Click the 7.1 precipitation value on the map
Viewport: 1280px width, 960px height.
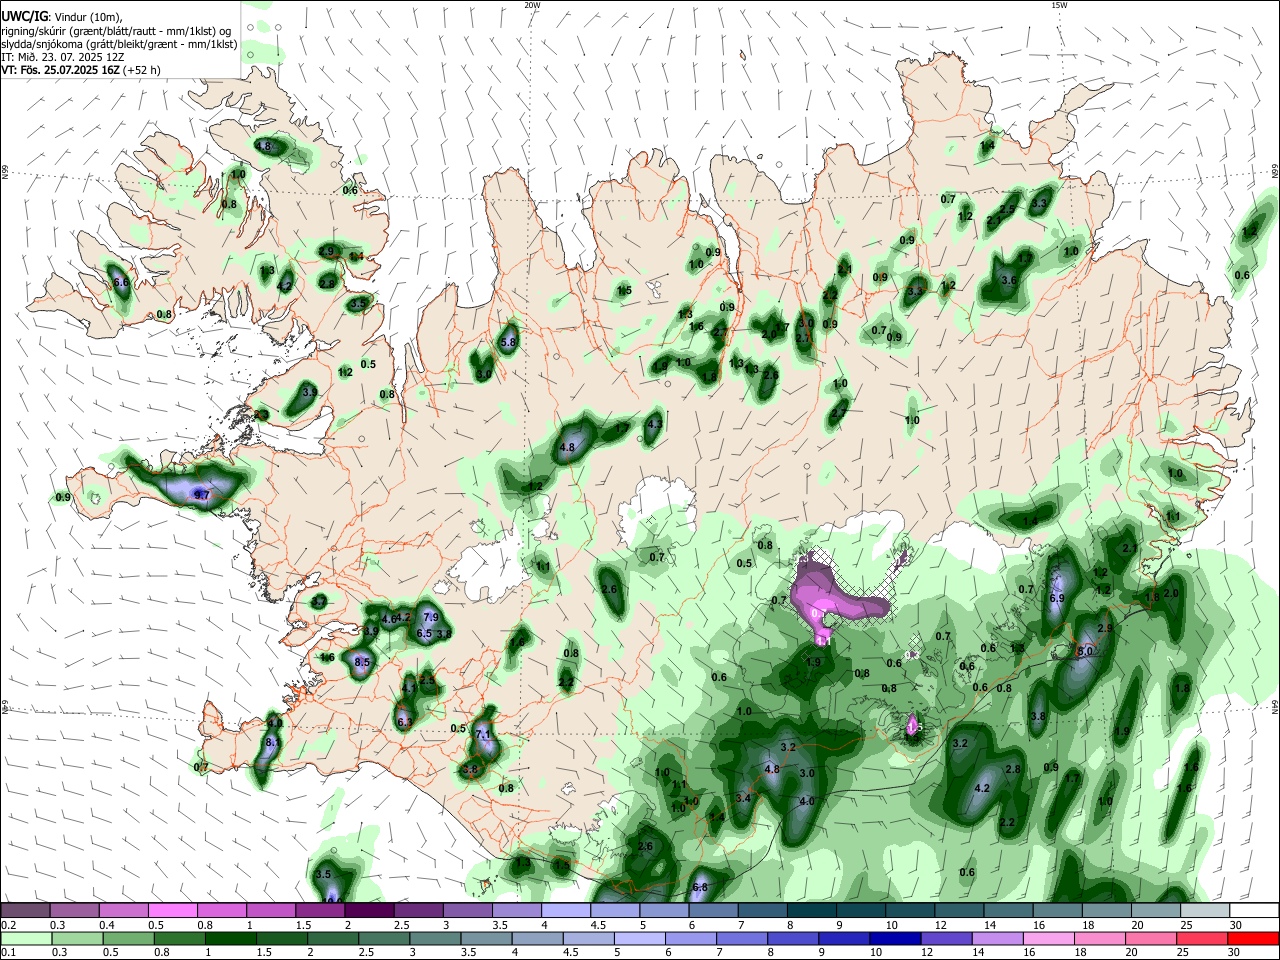pyautogui.click(x=483, y=735)
